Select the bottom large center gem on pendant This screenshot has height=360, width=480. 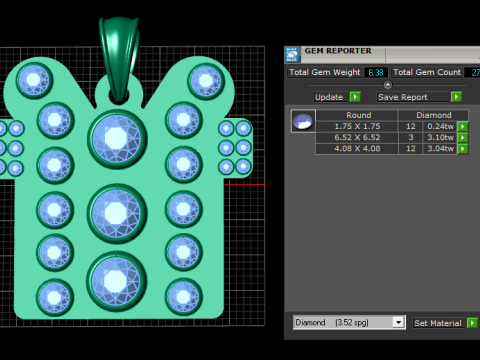coord(116,281)
